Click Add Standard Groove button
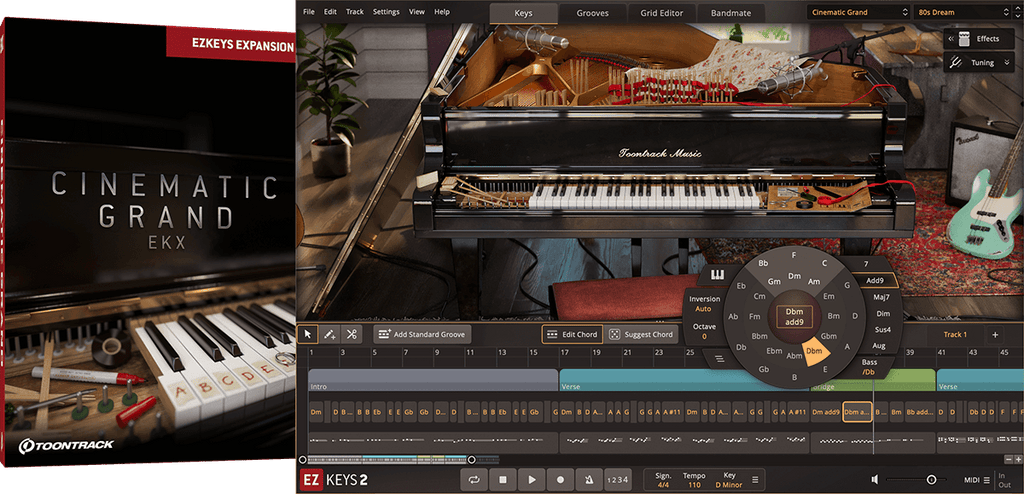Viewport: 1024px width, 494px height. click(x=422, y=335)
